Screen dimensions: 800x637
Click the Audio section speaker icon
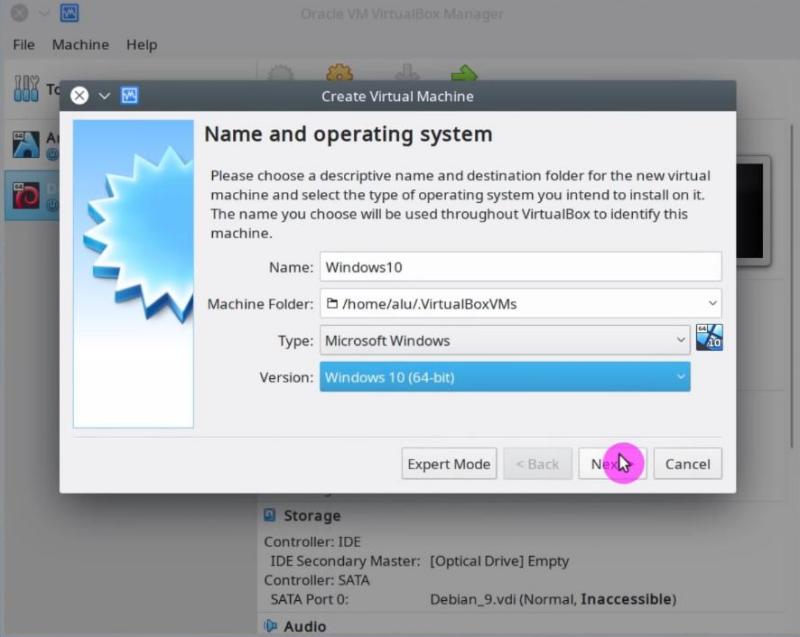(x=270, y=626)
